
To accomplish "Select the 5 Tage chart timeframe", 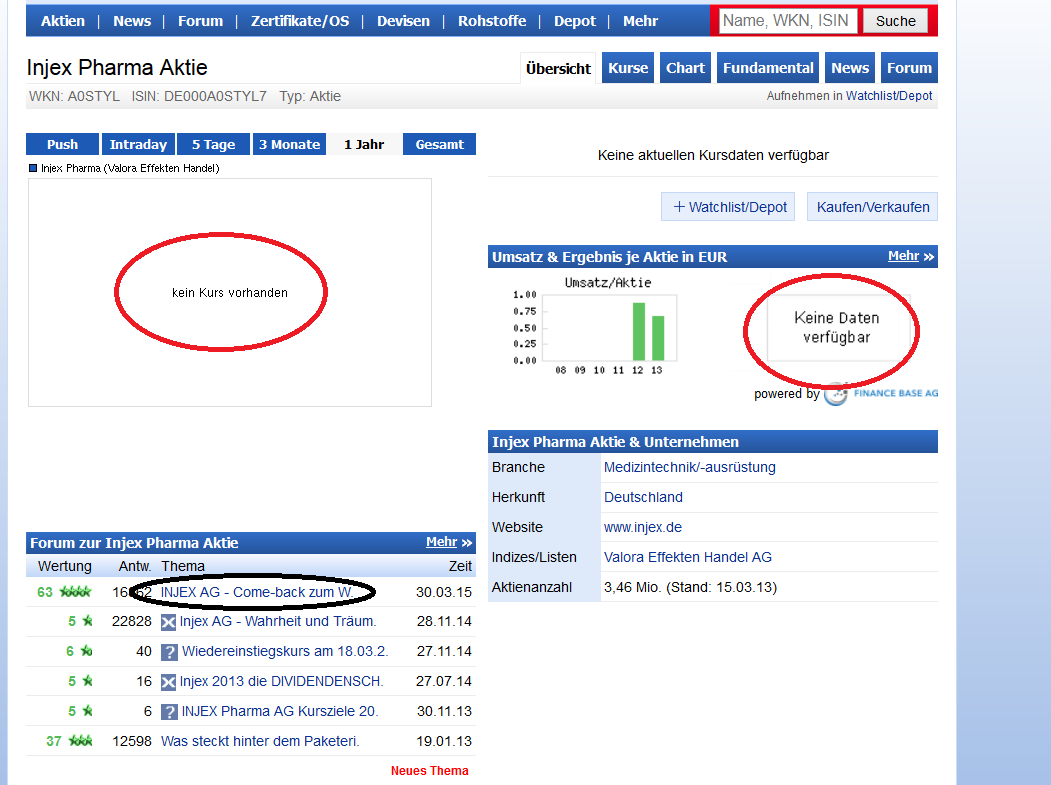I will (x=213, y=144).
